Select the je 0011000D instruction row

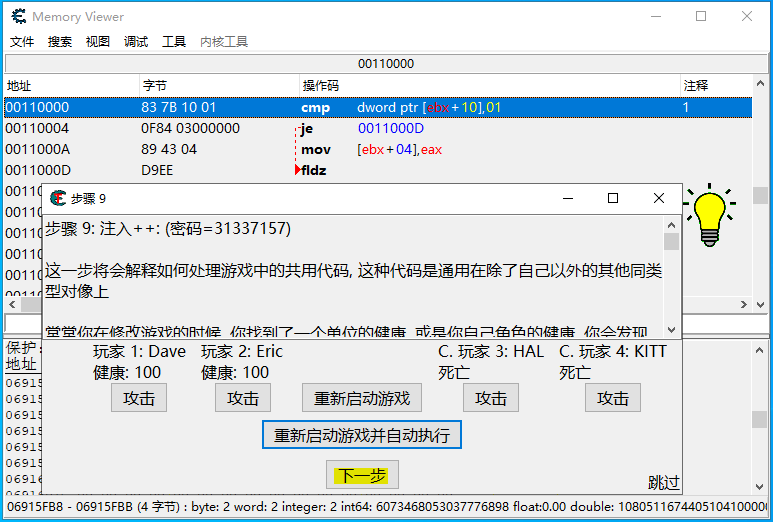(378, 129)
